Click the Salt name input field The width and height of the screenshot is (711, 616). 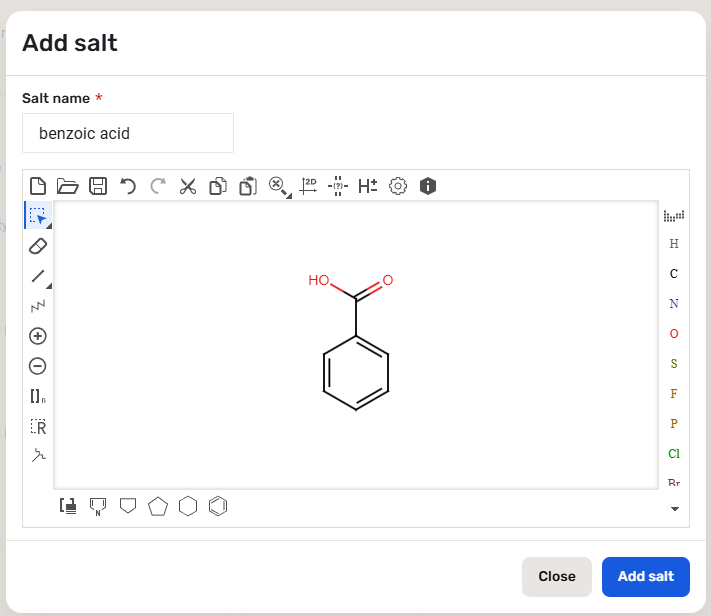click(x=128, y=133)
